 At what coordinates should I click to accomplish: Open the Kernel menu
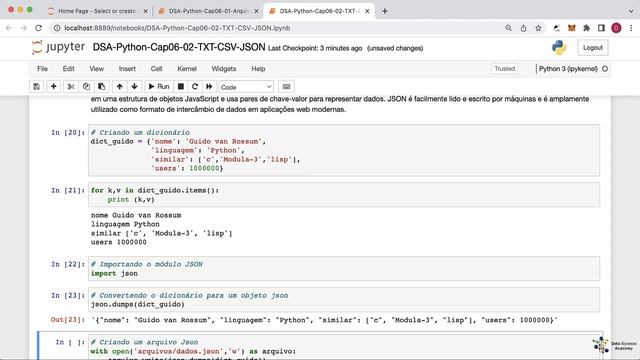187,69
